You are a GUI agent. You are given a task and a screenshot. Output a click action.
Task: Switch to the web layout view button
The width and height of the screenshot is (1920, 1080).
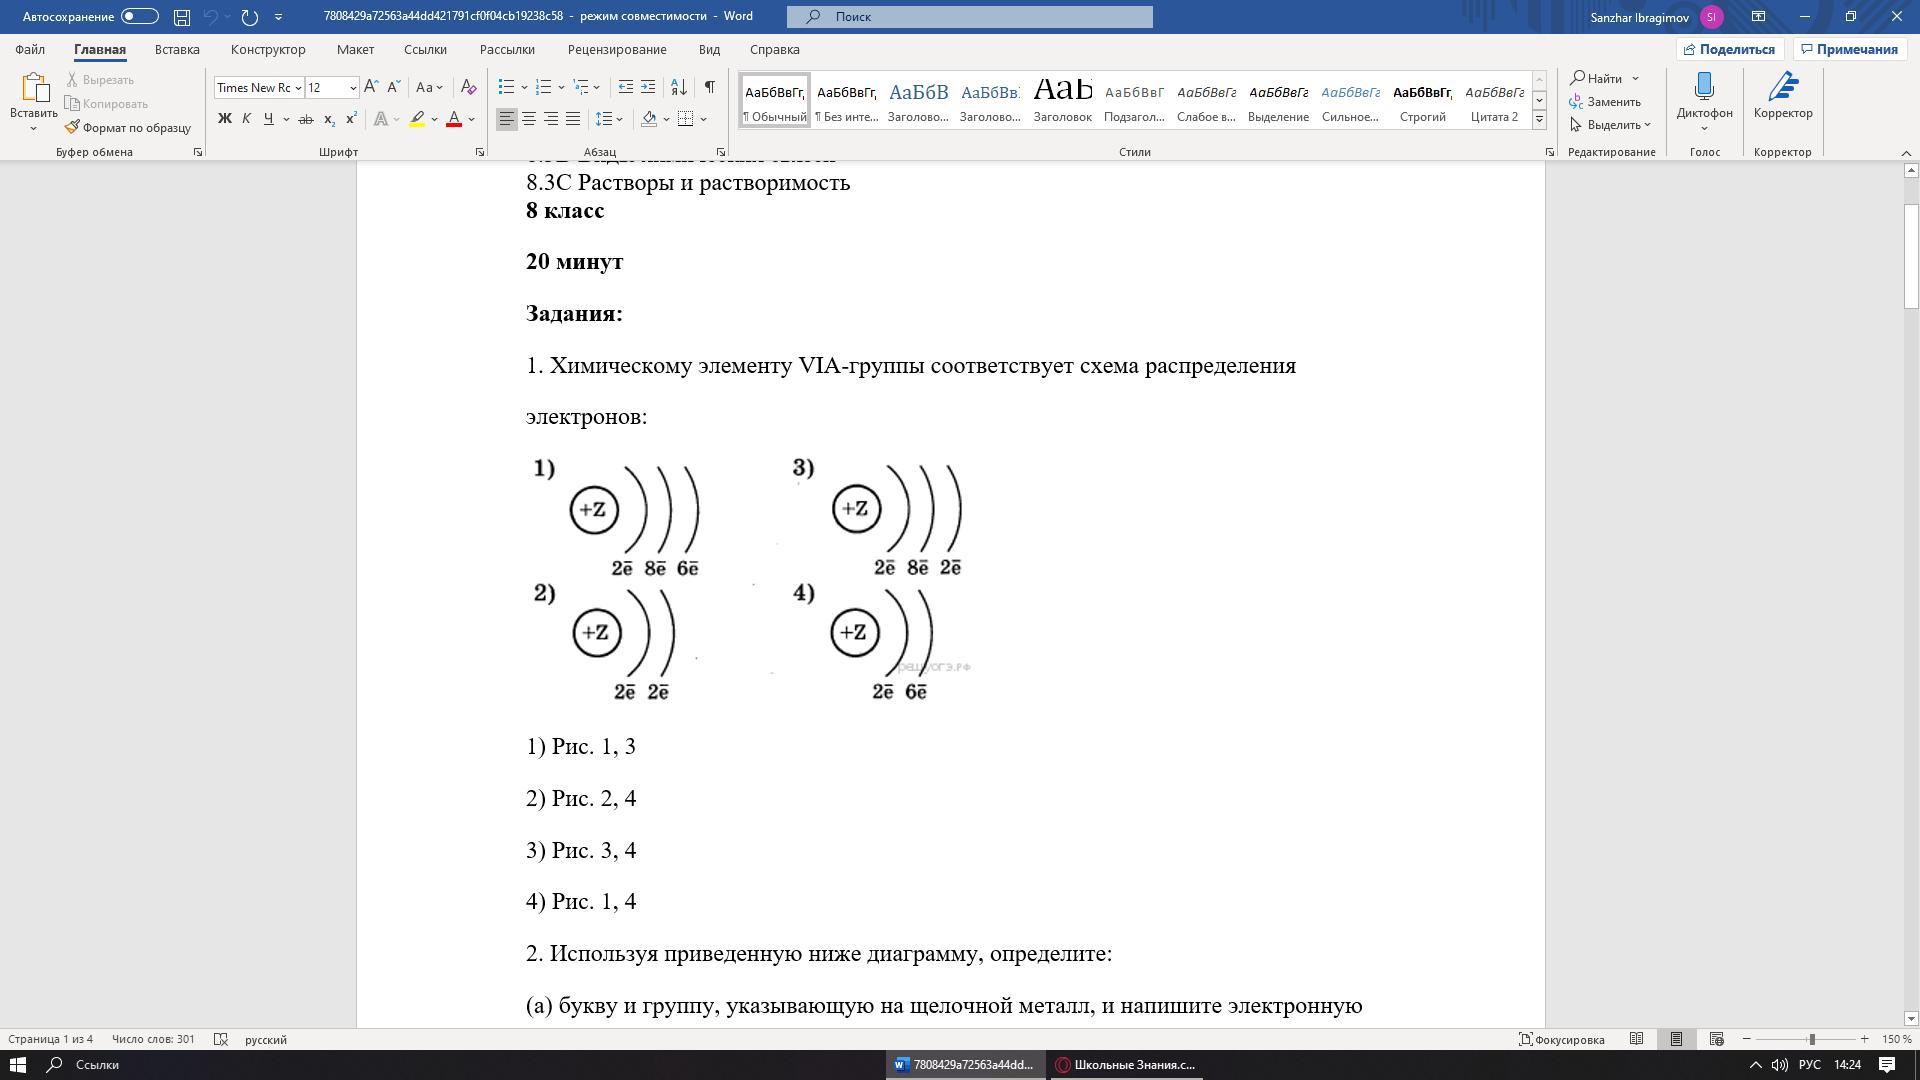[x=1716, y=1040]
